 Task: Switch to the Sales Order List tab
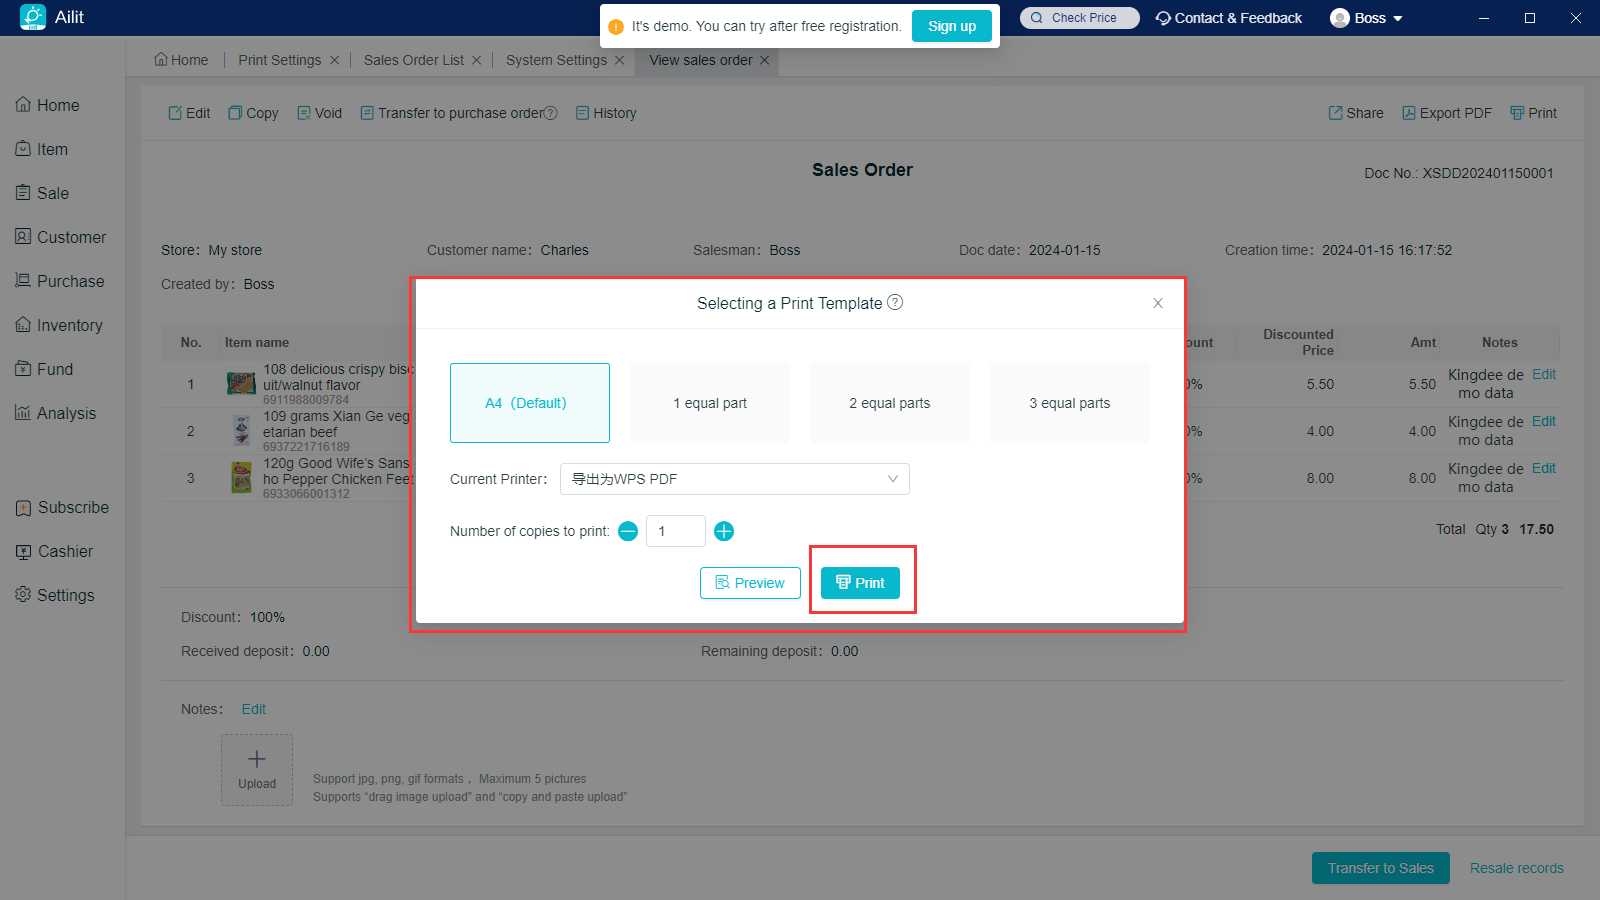tap(413, 60)
